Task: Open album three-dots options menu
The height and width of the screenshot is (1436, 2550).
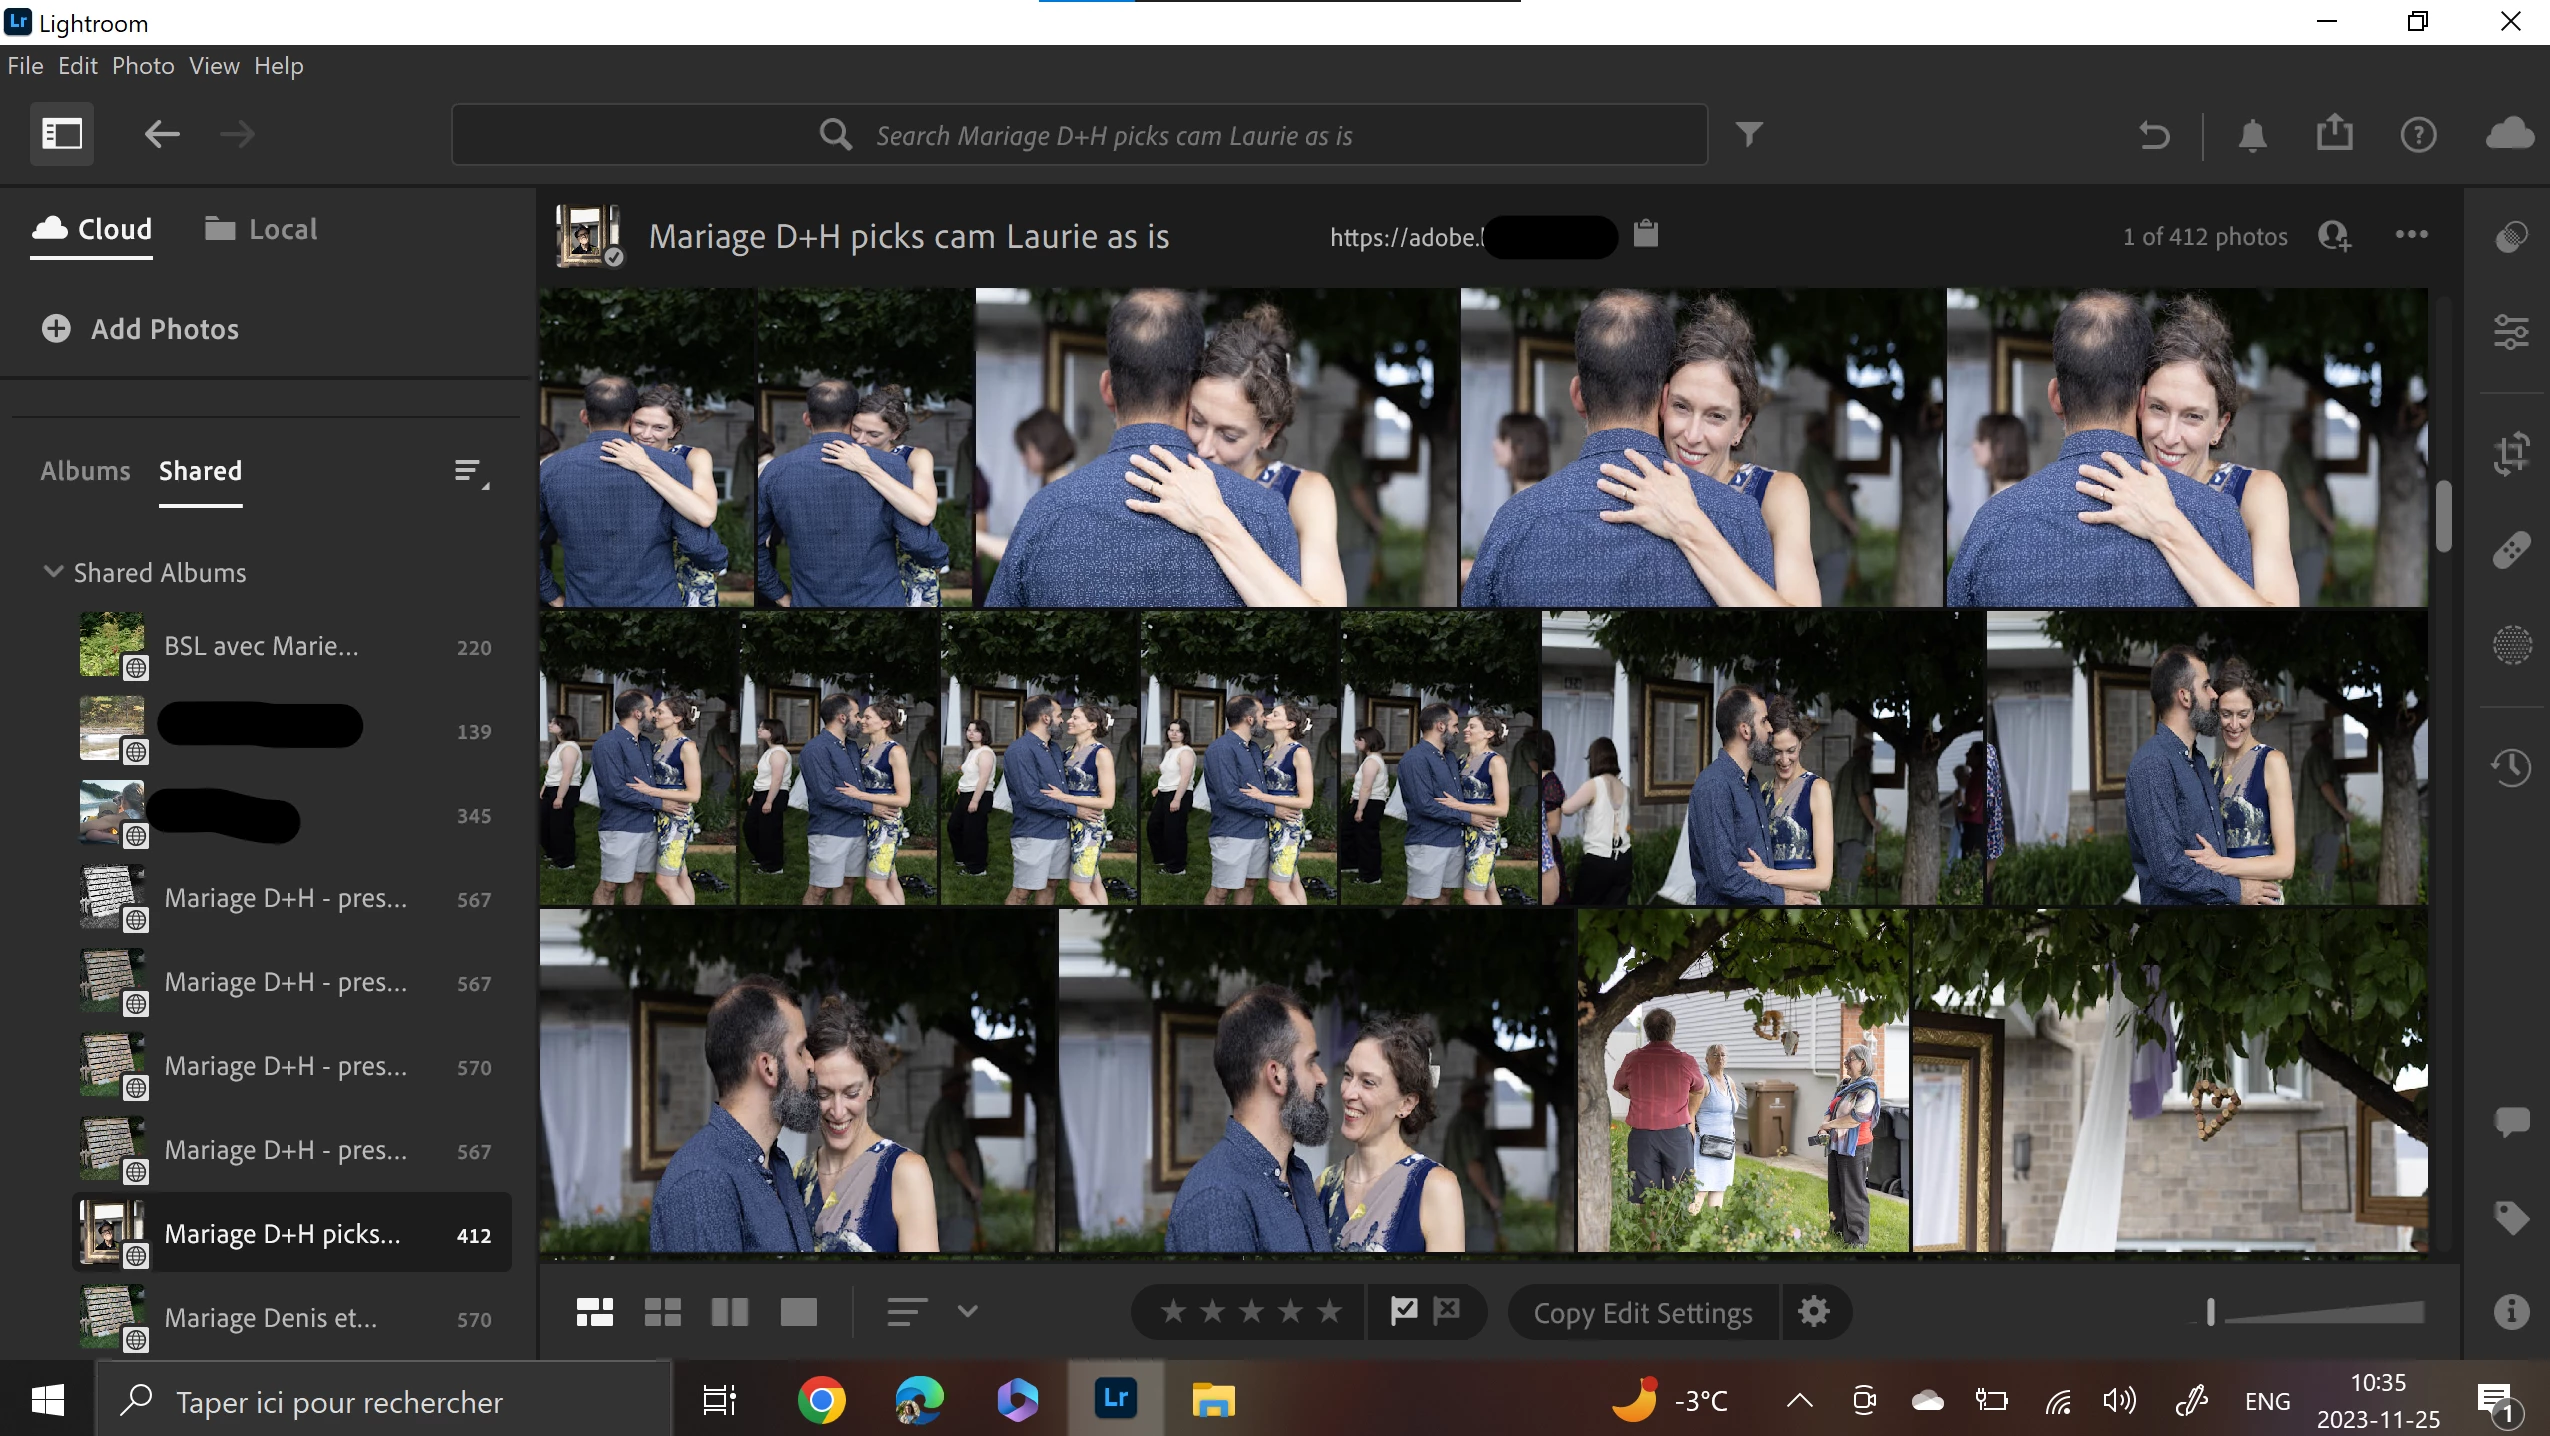Action: coord(2411,235)
